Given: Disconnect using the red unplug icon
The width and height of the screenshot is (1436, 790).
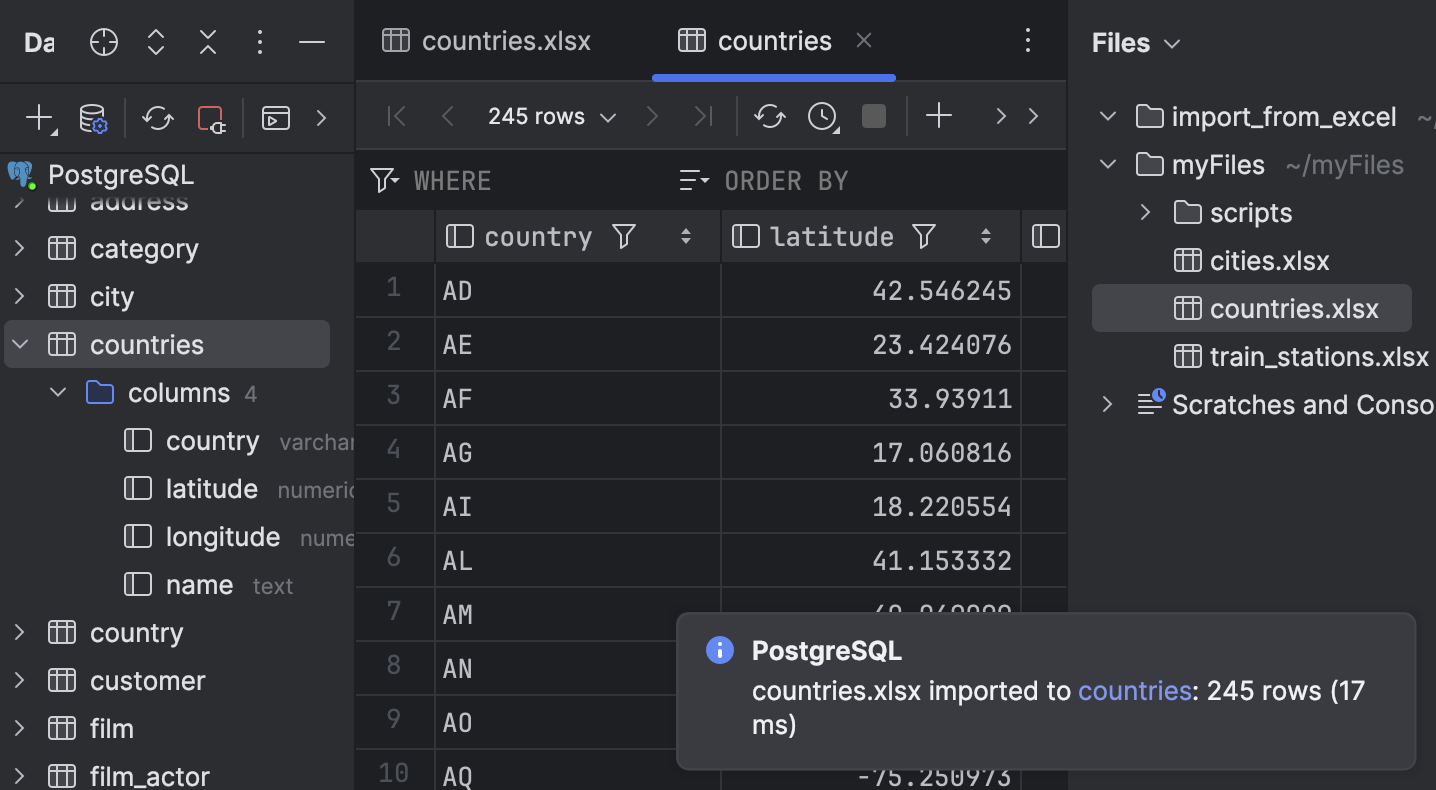Looking at the screenshot, I should coord(210,118).
